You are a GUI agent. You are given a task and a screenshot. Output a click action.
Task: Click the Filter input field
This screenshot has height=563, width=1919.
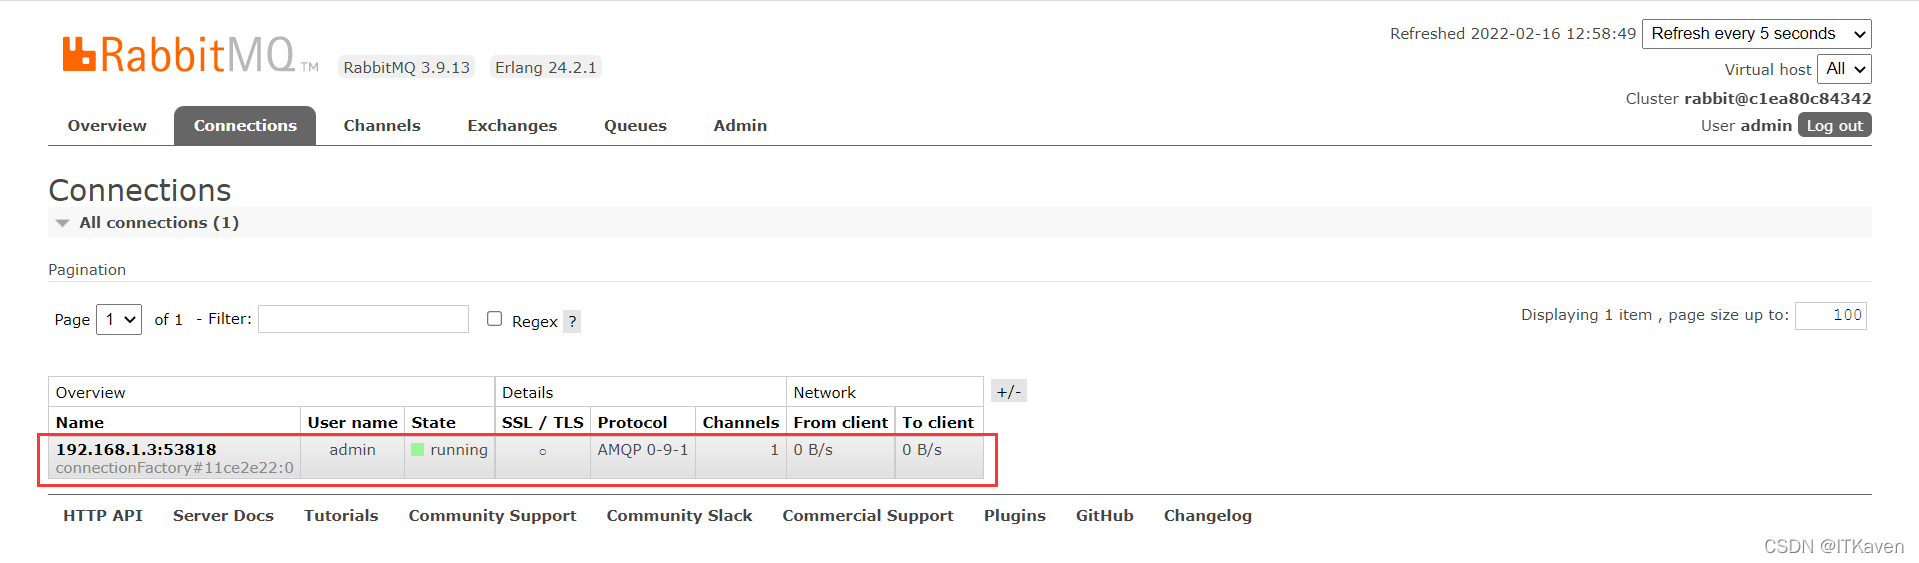[x=363, y=319]
